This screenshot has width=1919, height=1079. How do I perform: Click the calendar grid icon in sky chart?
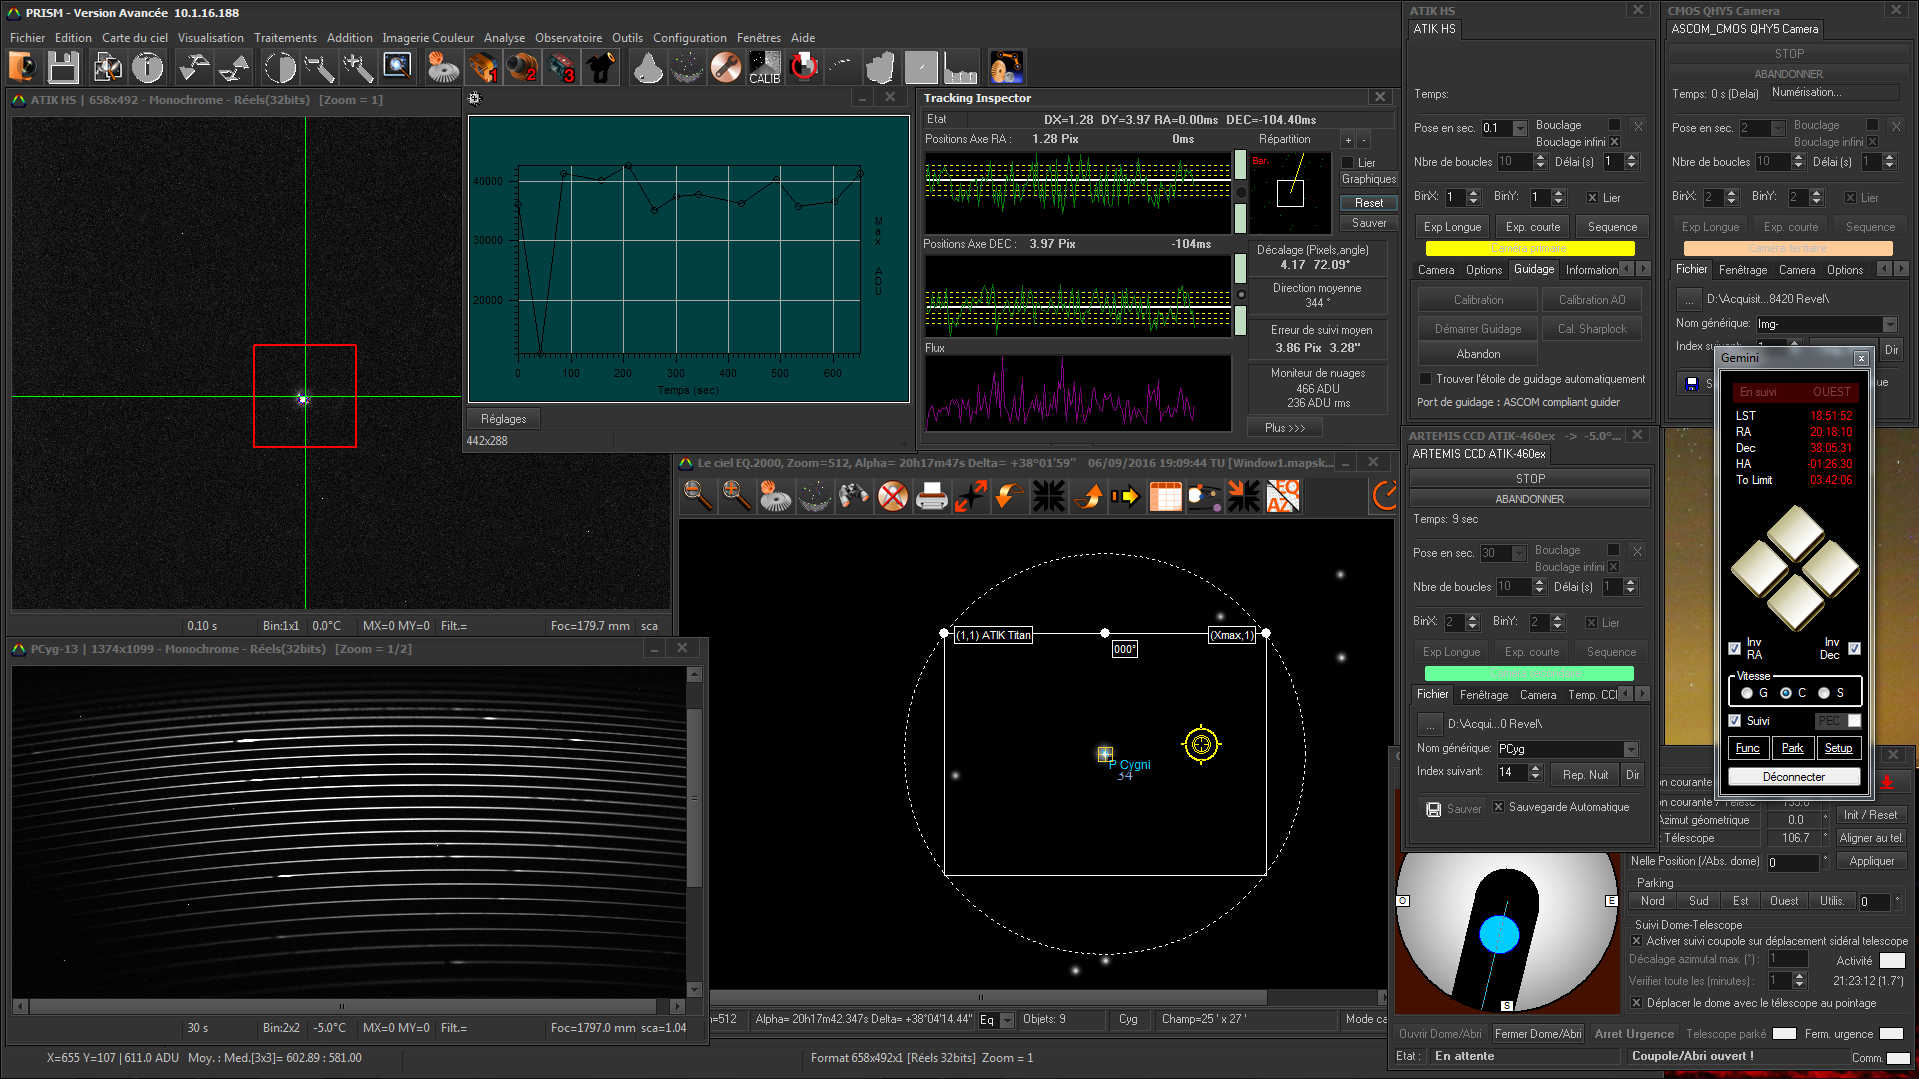coord(1165,496)
